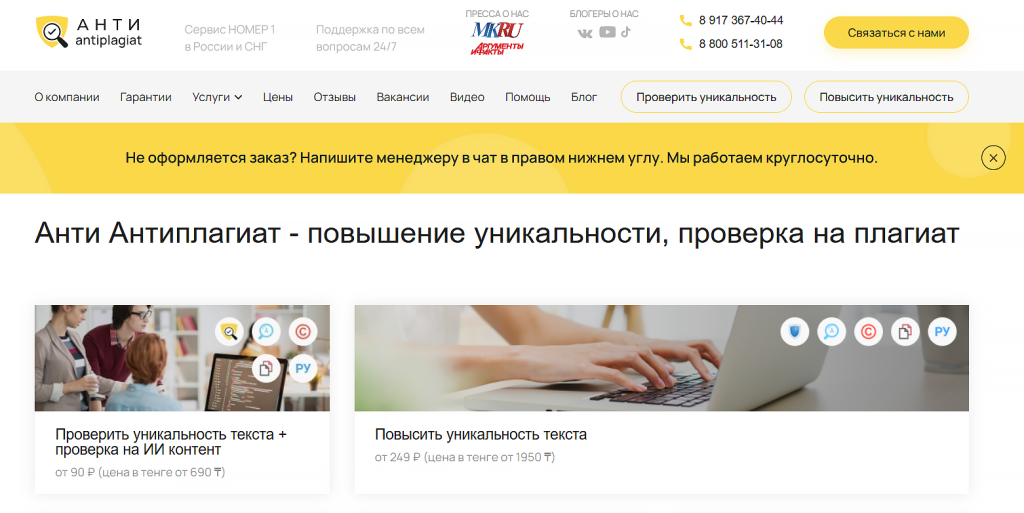Click the Поддержка по всем вопросам 24/7 text

pyautogui.click(x=370, y=38)
